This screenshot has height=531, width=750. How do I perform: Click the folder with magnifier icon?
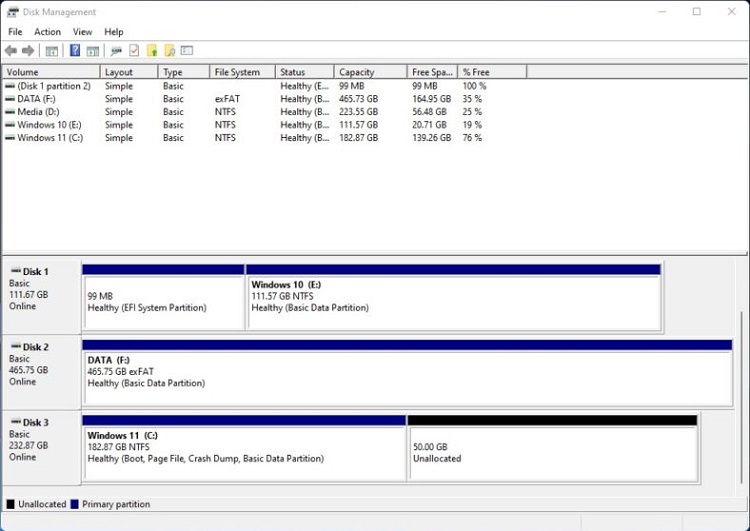tap(170, 50)
